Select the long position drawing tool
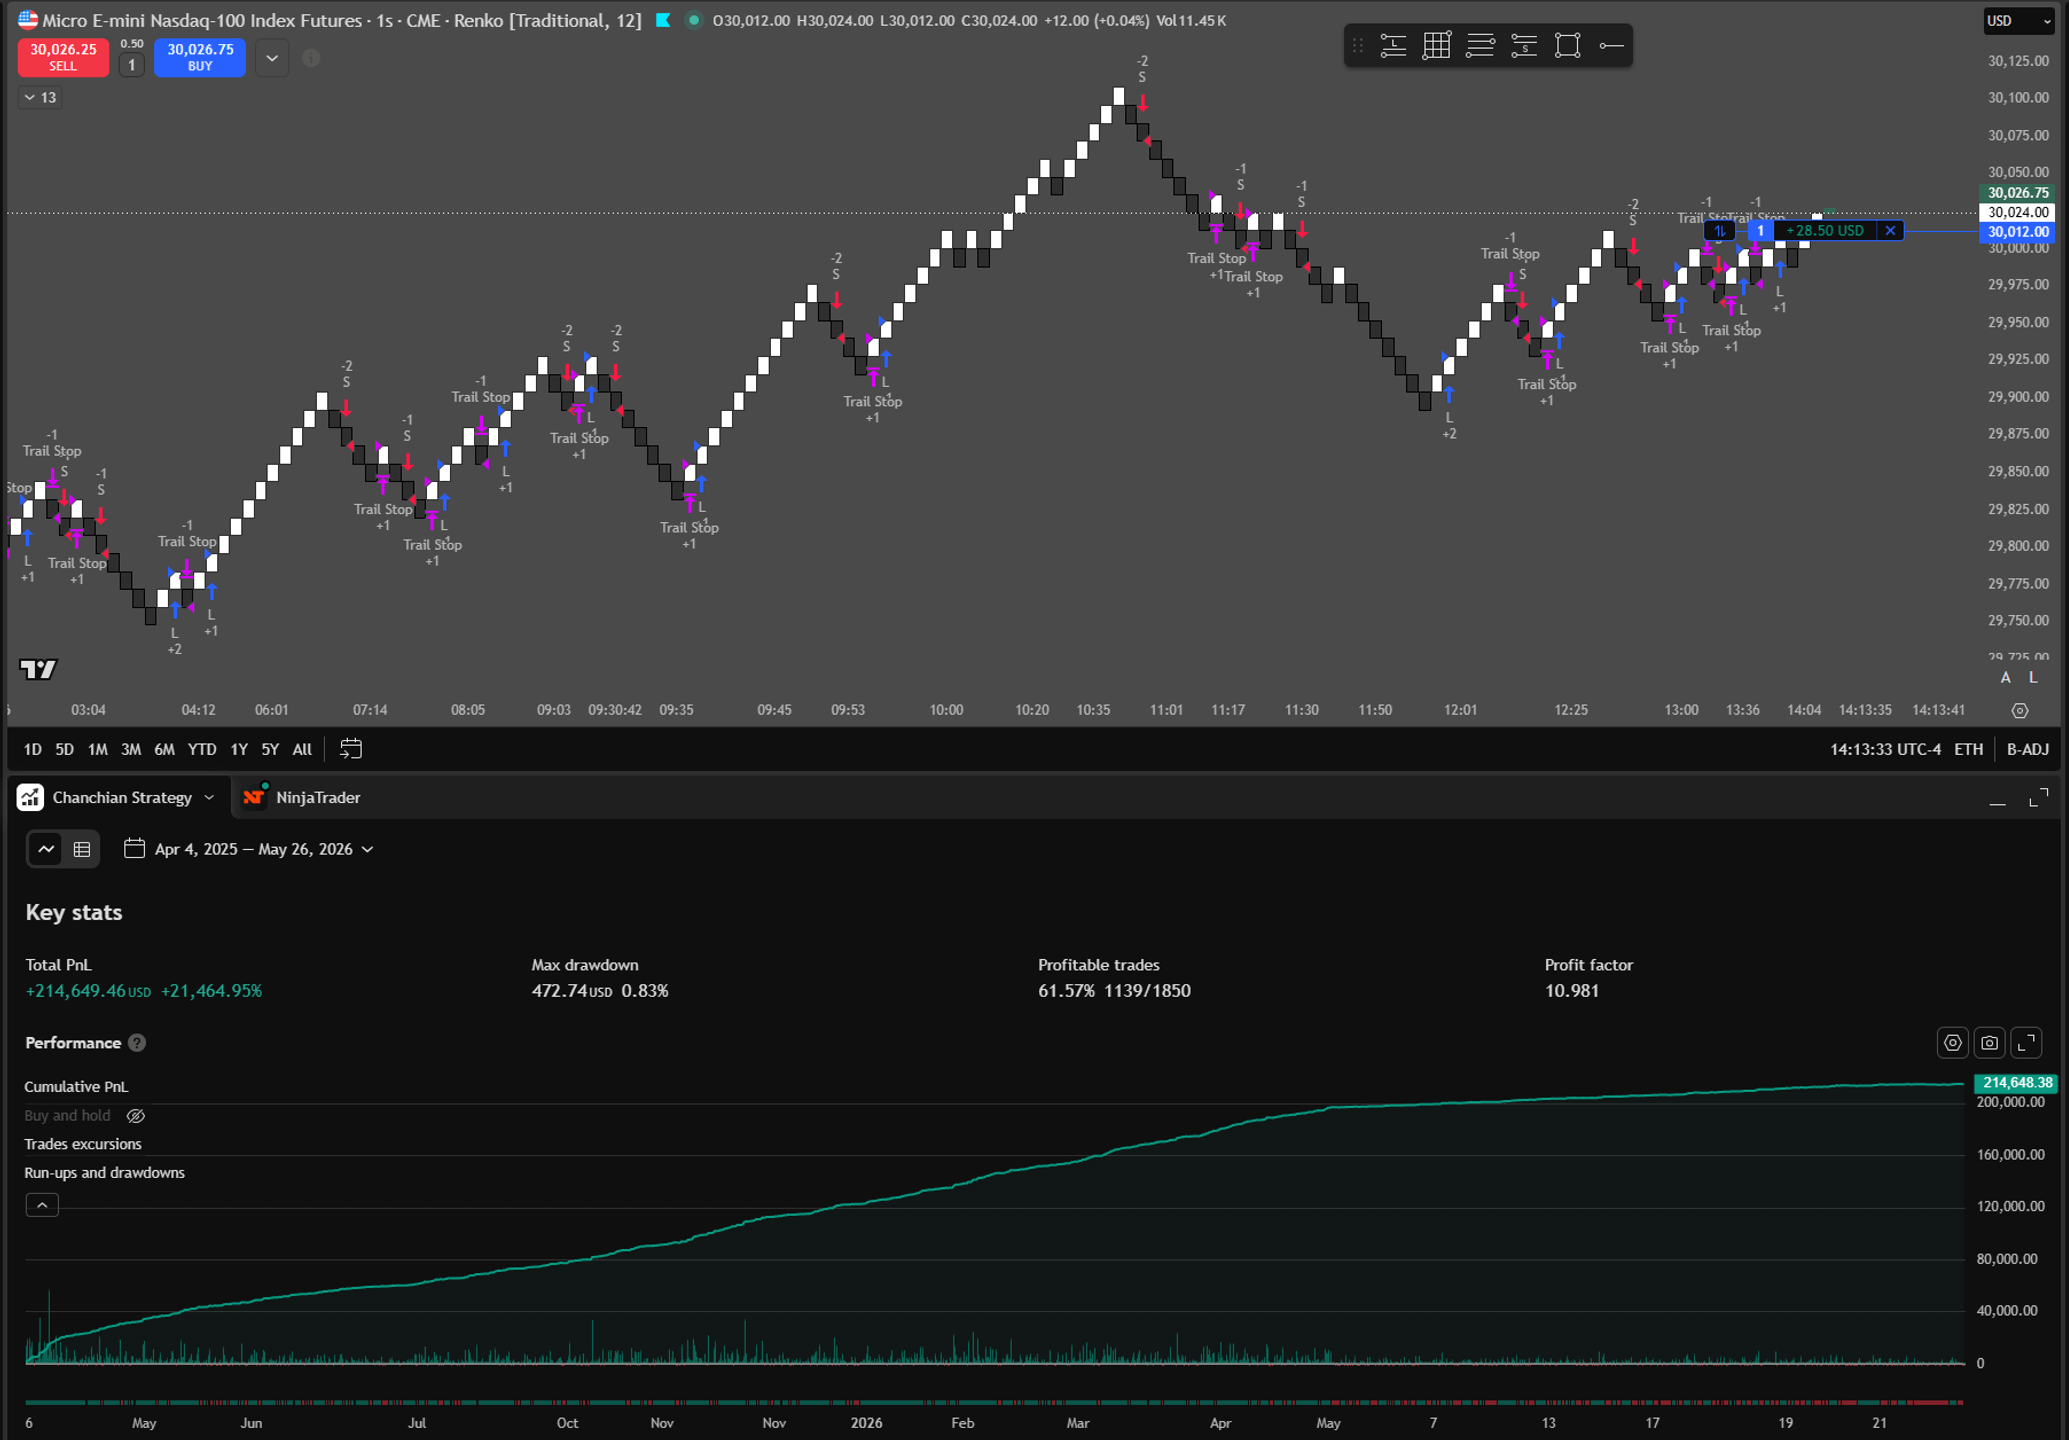This screenshot has height=1440, width=2069. [x=1393, y=46]
